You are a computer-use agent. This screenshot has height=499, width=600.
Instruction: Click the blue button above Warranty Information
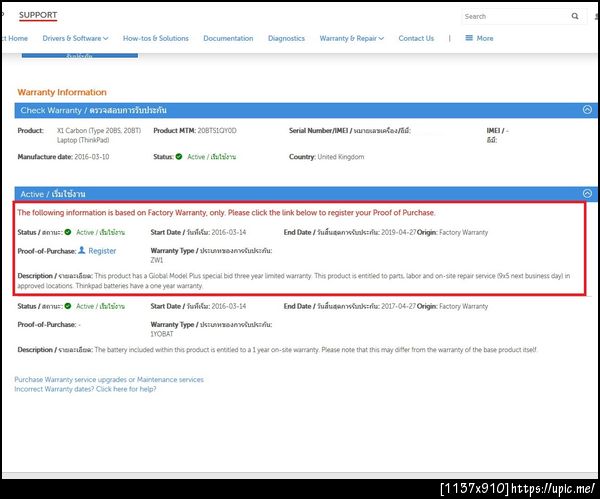[80, 55]
